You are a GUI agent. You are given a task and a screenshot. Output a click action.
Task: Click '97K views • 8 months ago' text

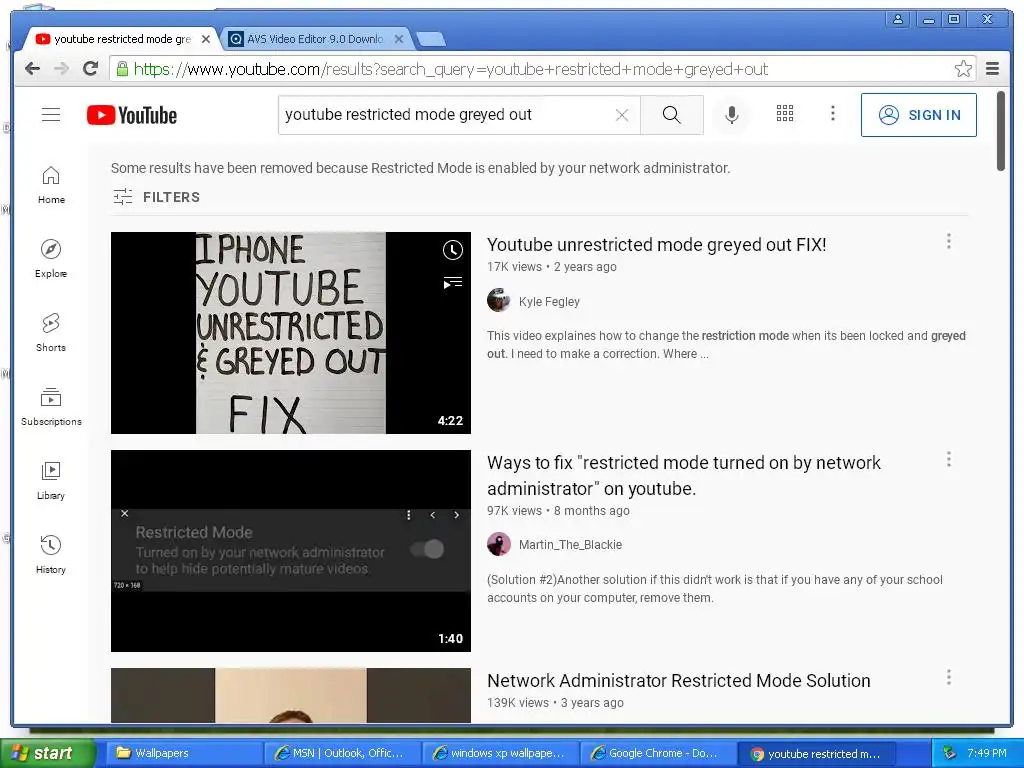coord(558,511)
